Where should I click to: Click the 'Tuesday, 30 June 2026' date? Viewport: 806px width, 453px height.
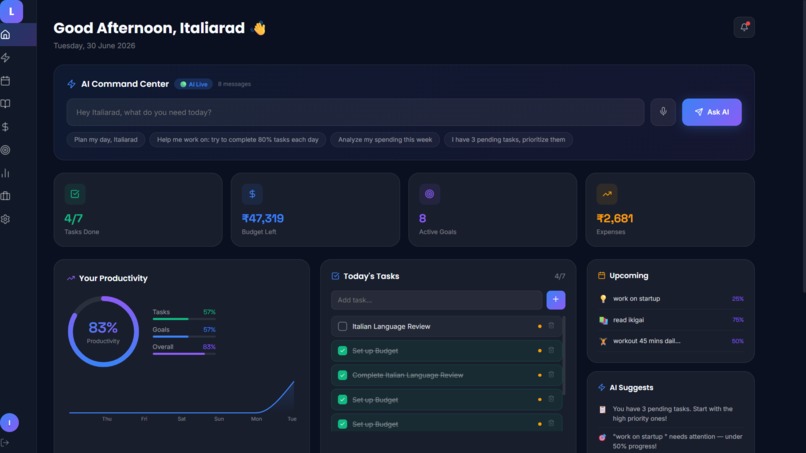click(95, 46)
